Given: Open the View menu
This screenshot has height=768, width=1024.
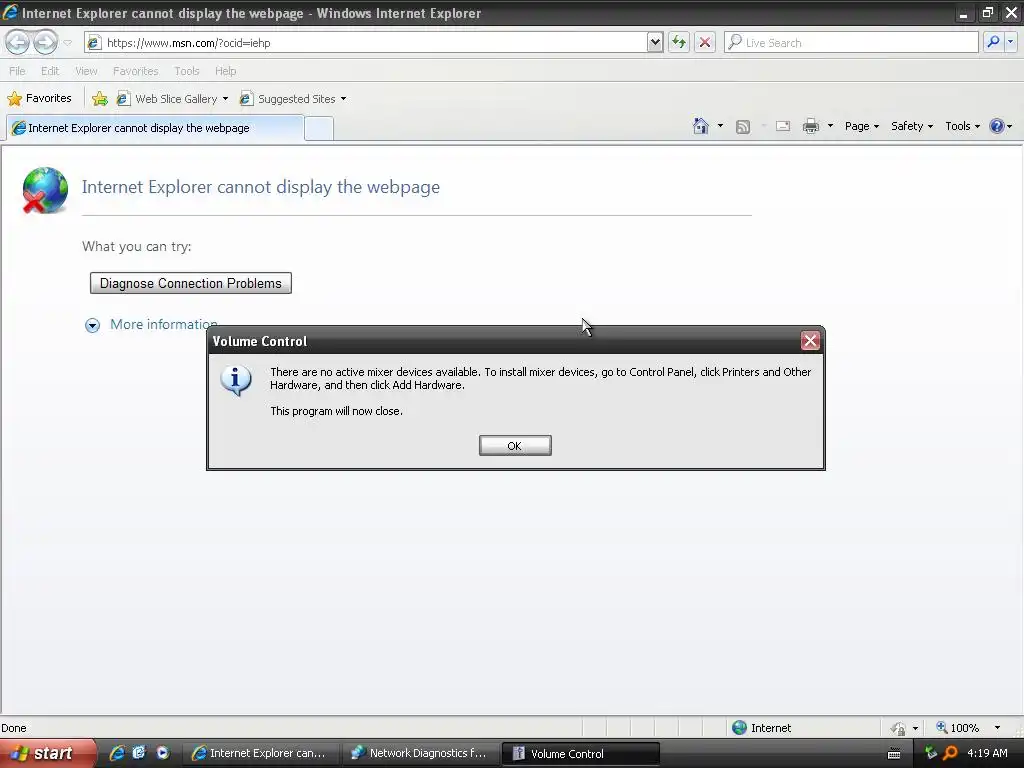Looking at the screenshot, I should click(86, 71).
